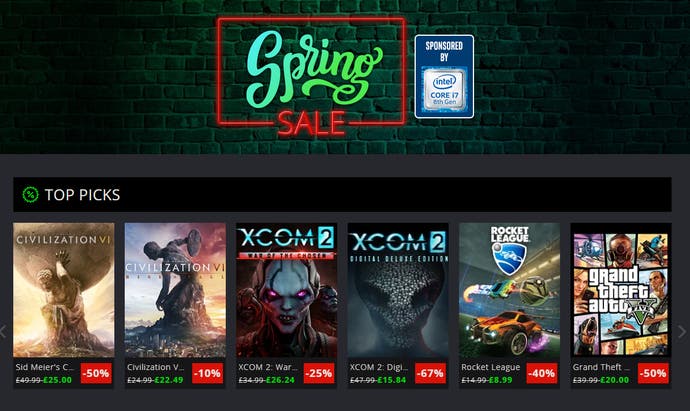Image resolution: width=690 pixels, height=411 pixels.
Task: Open the Civilization VI cover art
Action: pos(64,290)
